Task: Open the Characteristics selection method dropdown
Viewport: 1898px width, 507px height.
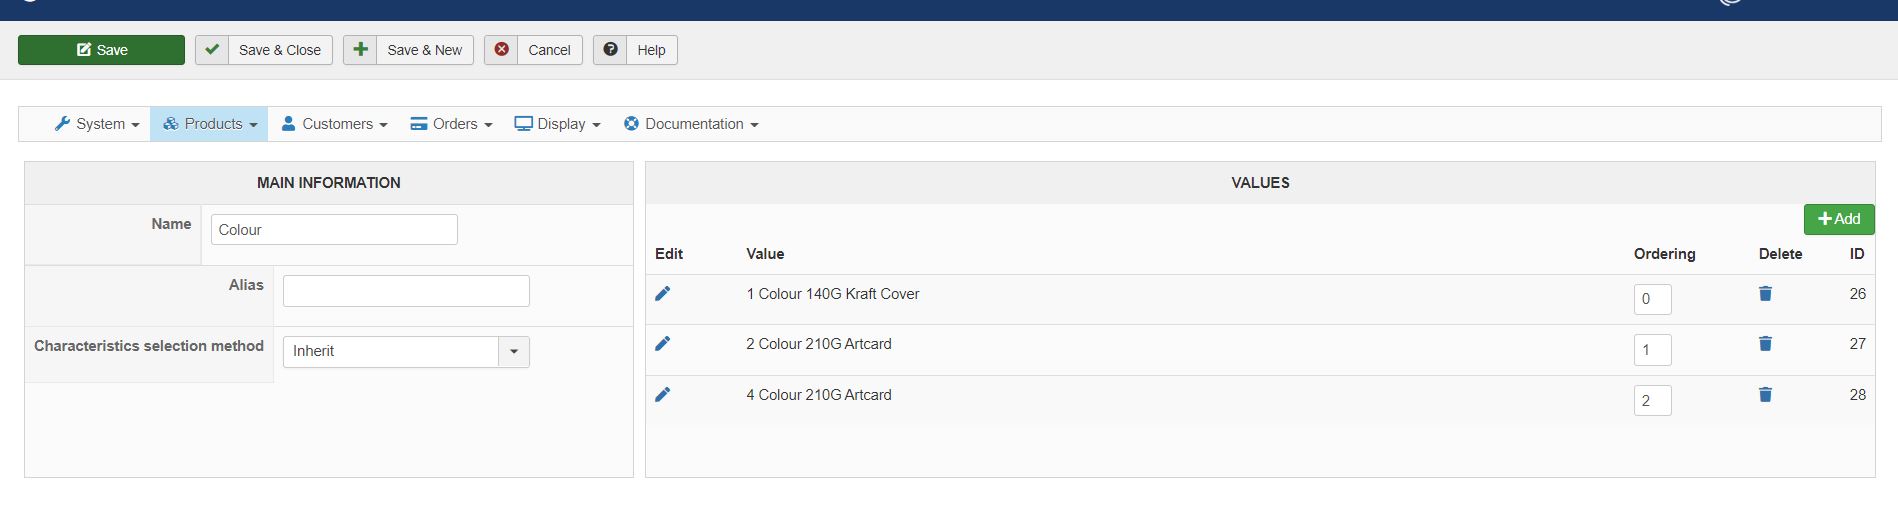Action: (513, 352)
